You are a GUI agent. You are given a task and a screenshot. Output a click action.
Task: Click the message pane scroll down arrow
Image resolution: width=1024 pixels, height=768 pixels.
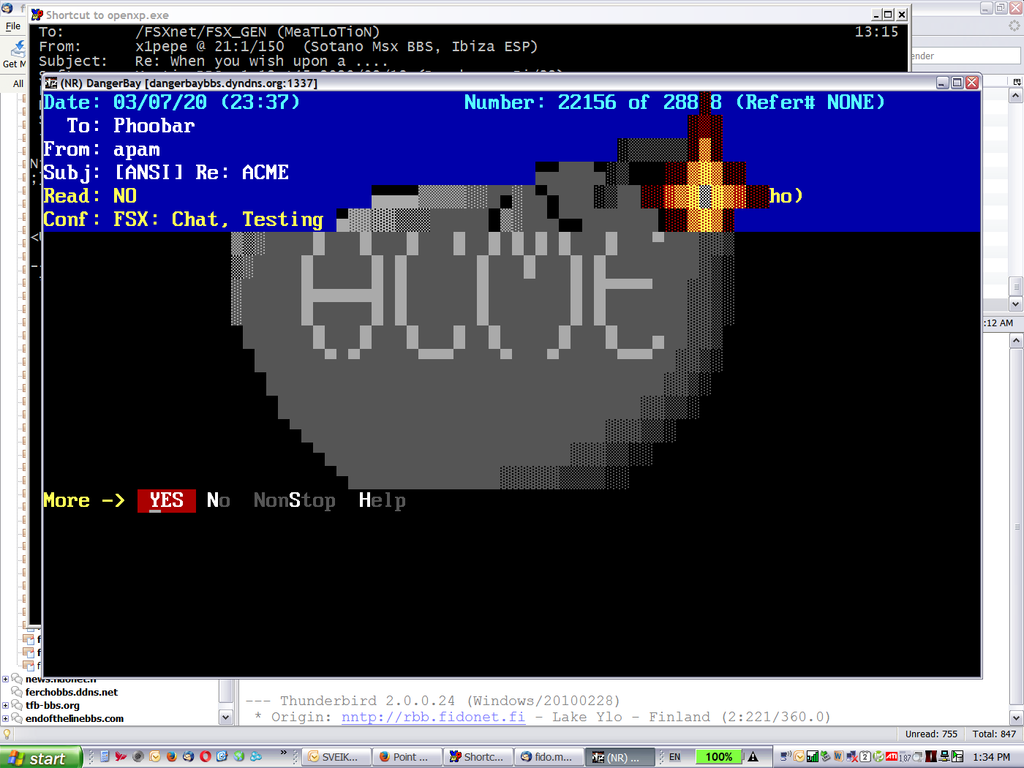tap(1016, 717)
